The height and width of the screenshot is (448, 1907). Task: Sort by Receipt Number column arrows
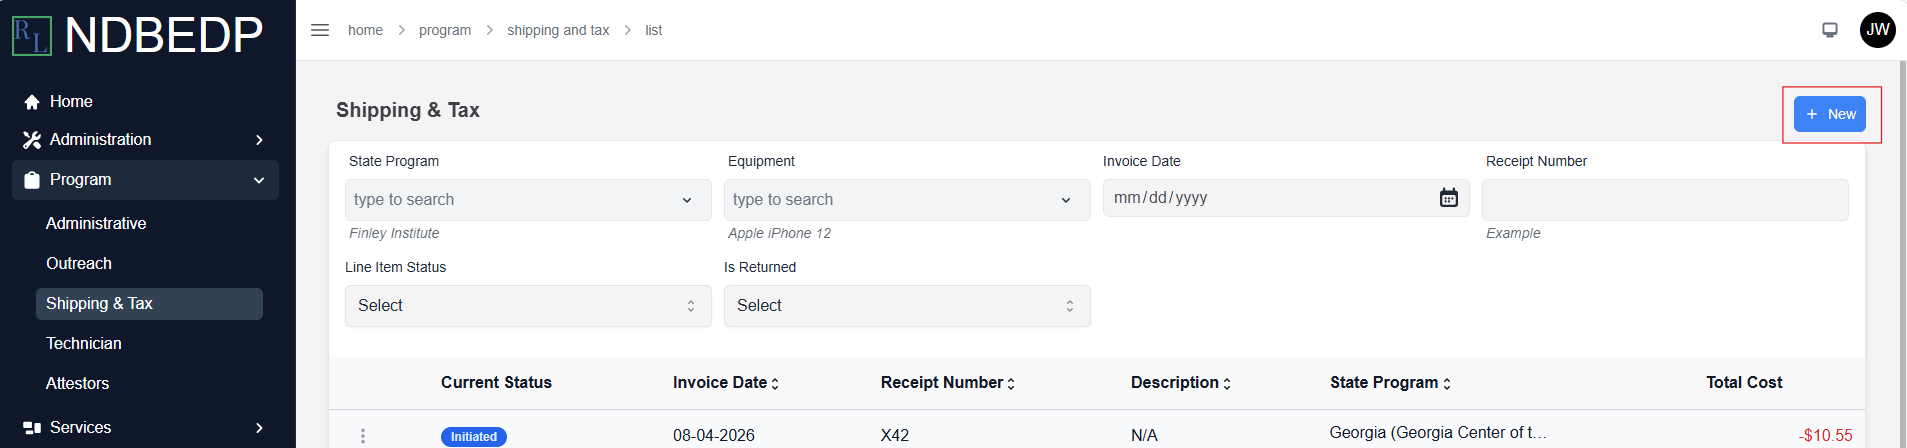pyautogui.click(x=1011, y=383)
